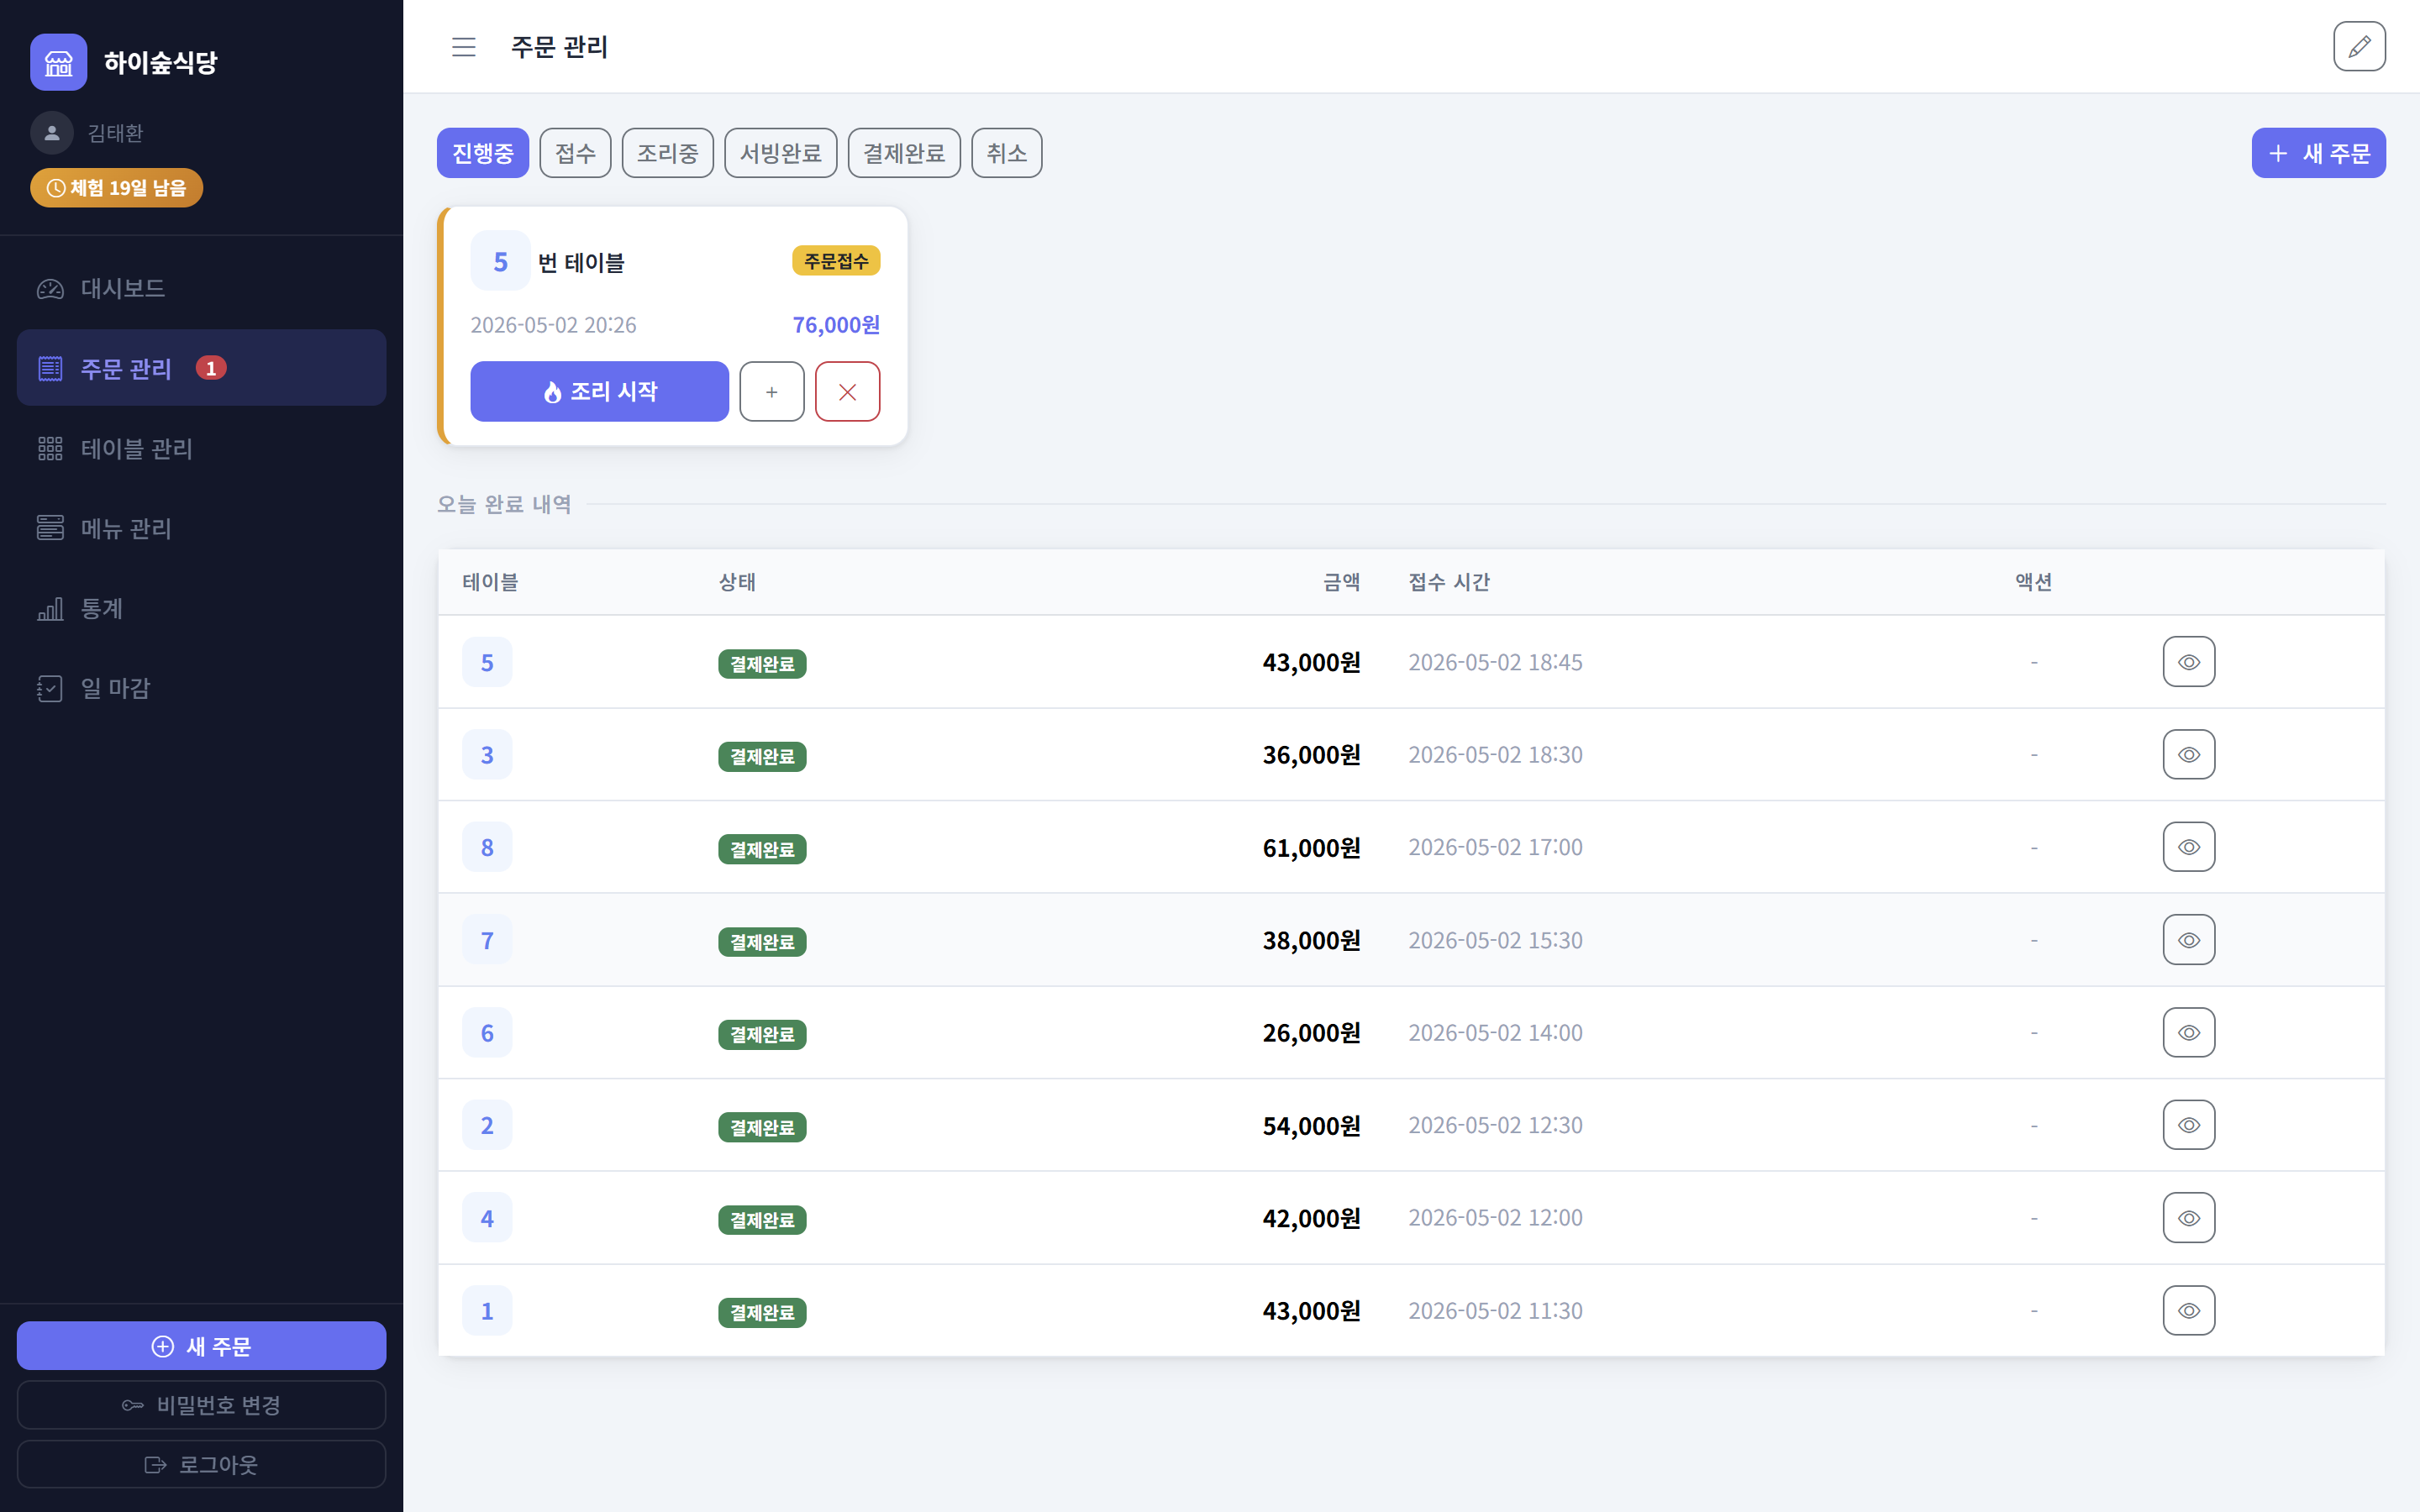
Task: Start cooking with 조리 시작 button
Action: coord(599,391)
